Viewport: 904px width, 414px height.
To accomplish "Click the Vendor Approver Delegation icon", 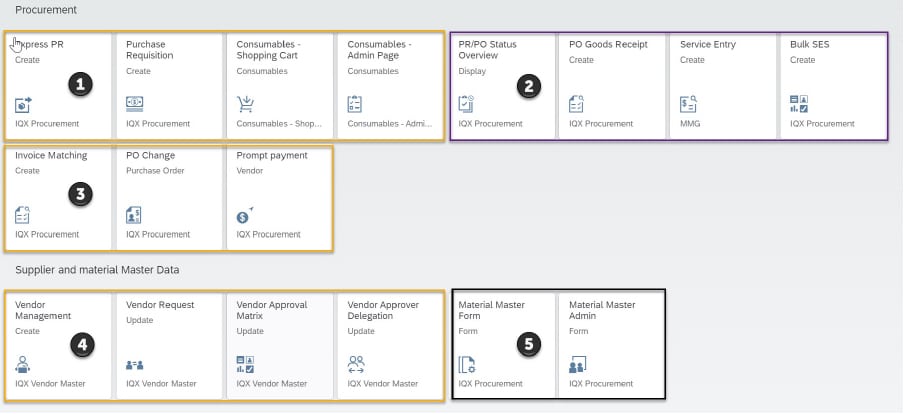I will pos(356,364).
